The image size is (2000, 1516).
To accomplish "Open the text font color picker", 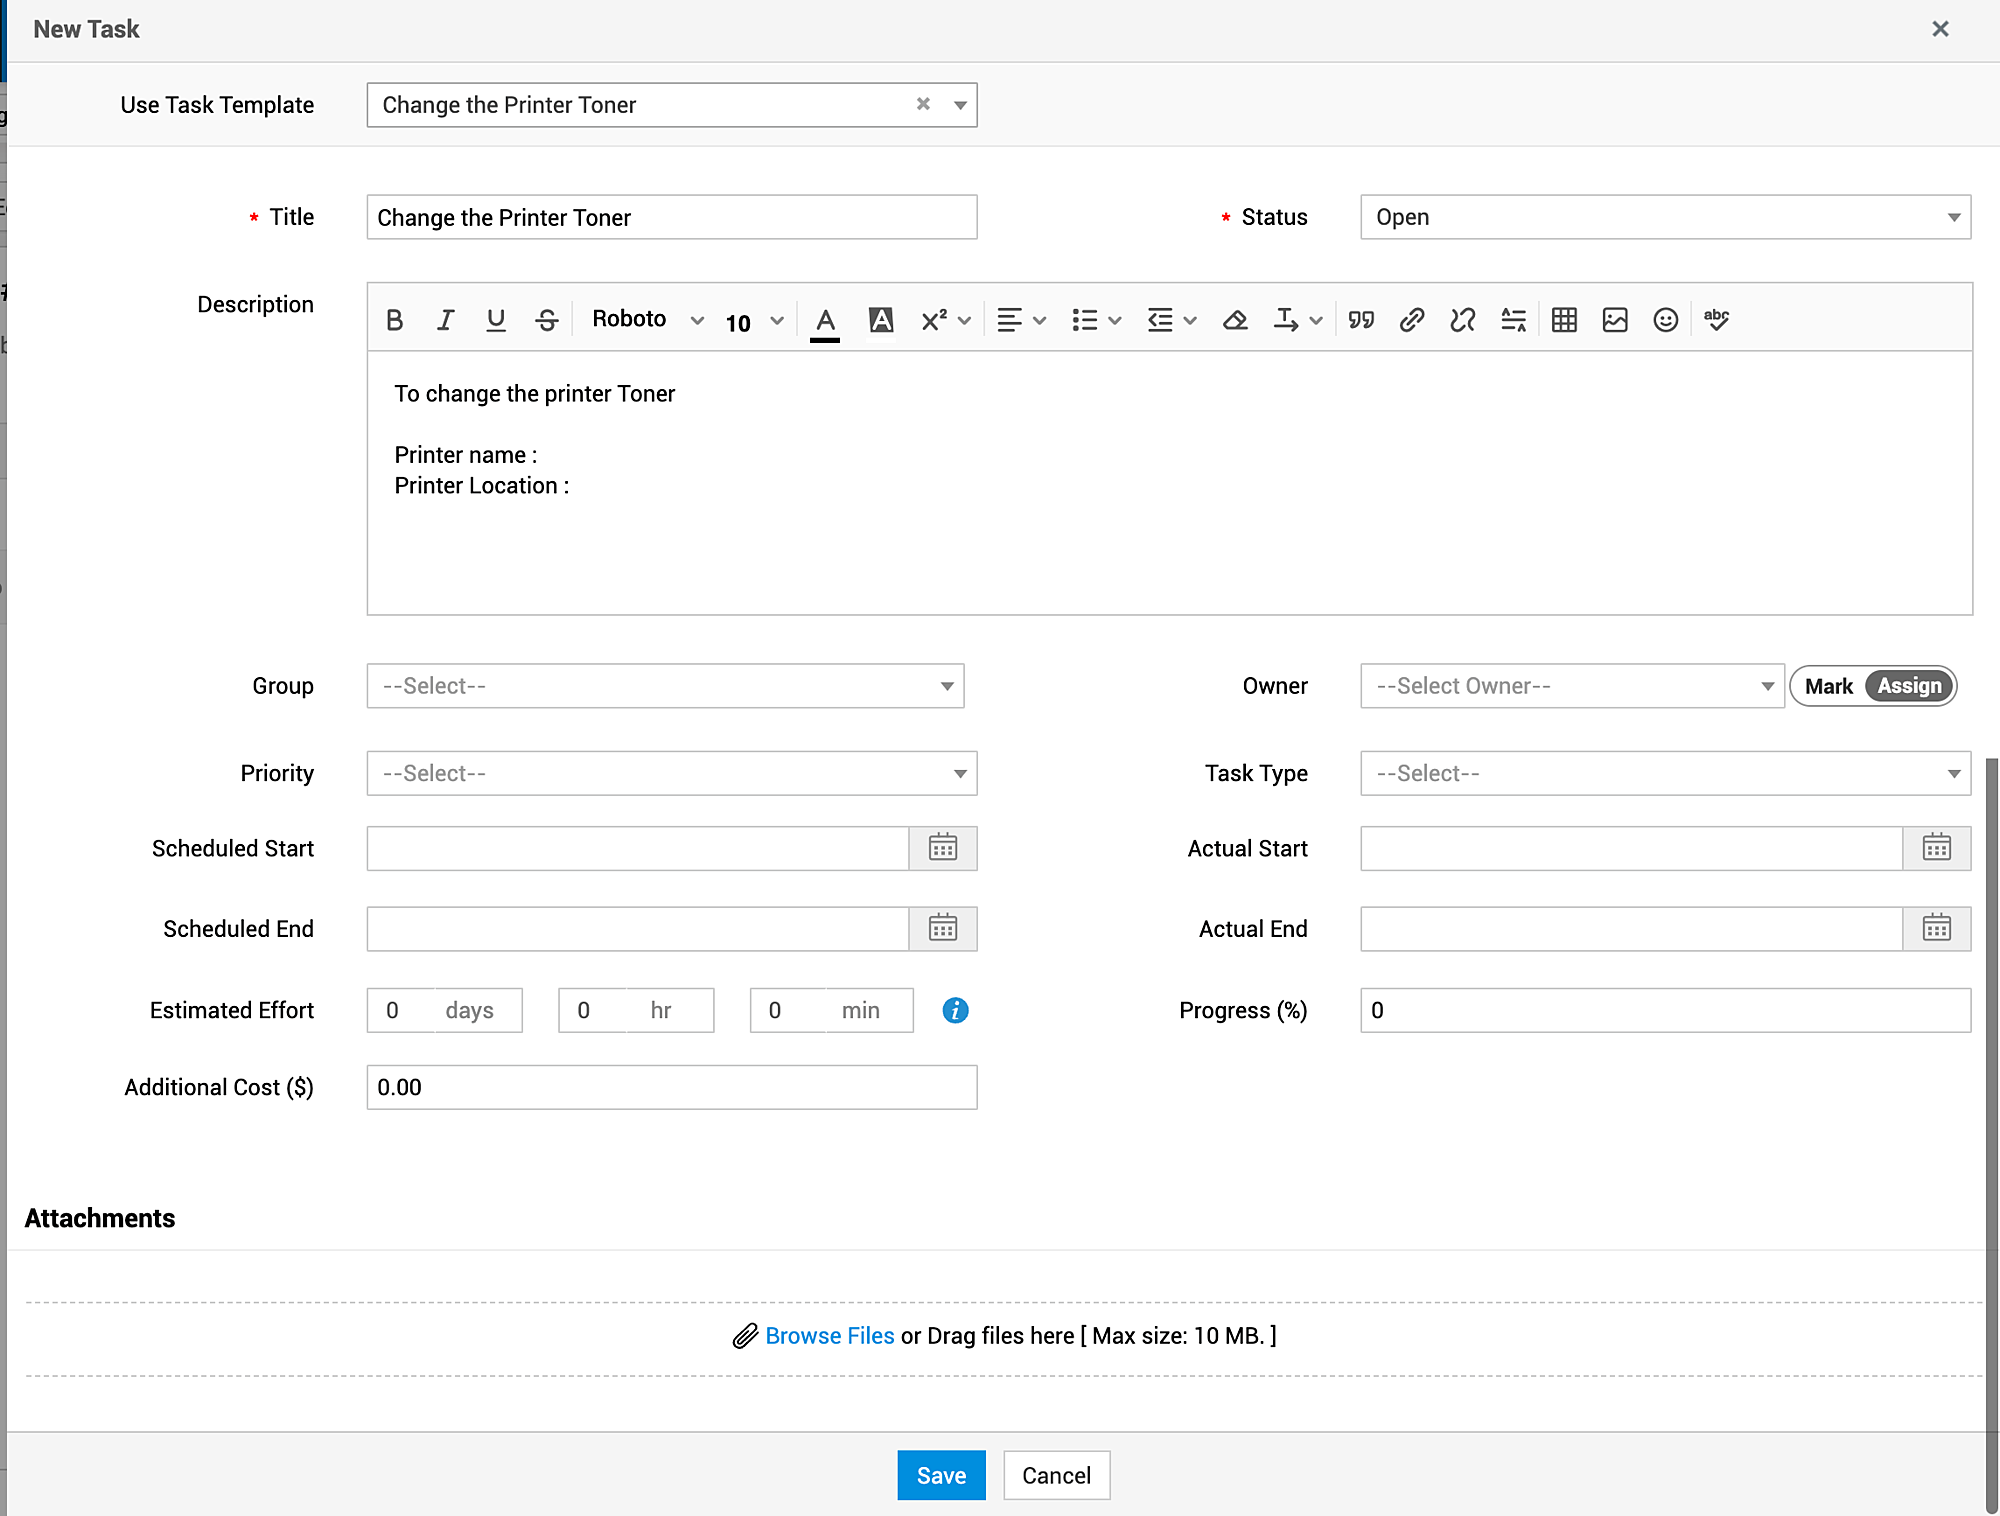I will (825, 321).
